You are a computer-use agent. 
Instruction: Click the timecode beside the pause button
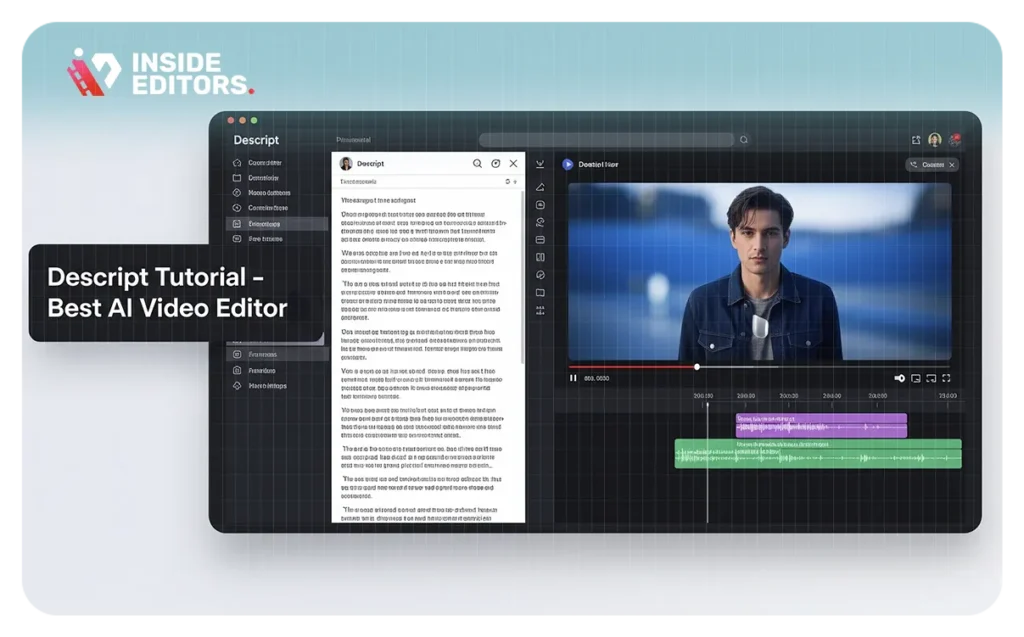[x=596, y=378]
